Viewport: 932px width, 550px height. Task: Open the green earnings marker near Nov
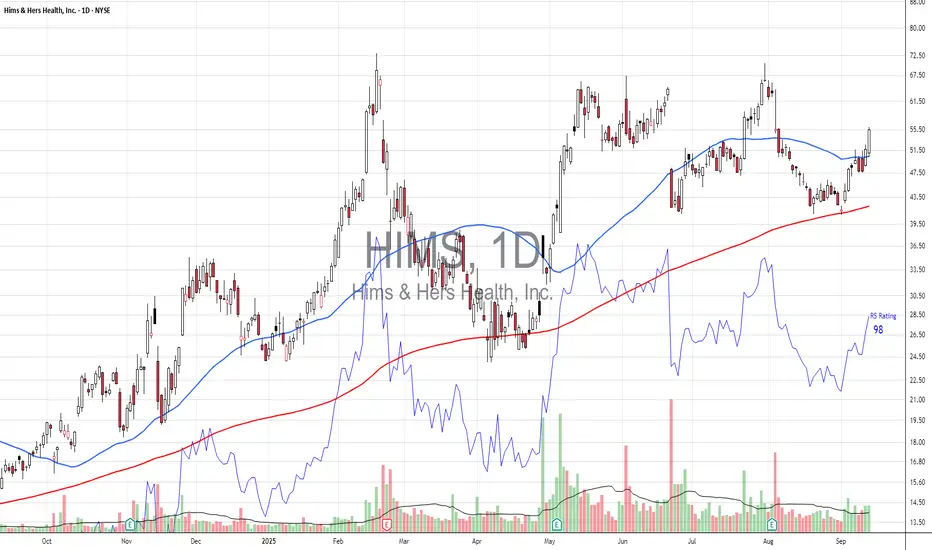pyautogui.click(x=130, y=524)
